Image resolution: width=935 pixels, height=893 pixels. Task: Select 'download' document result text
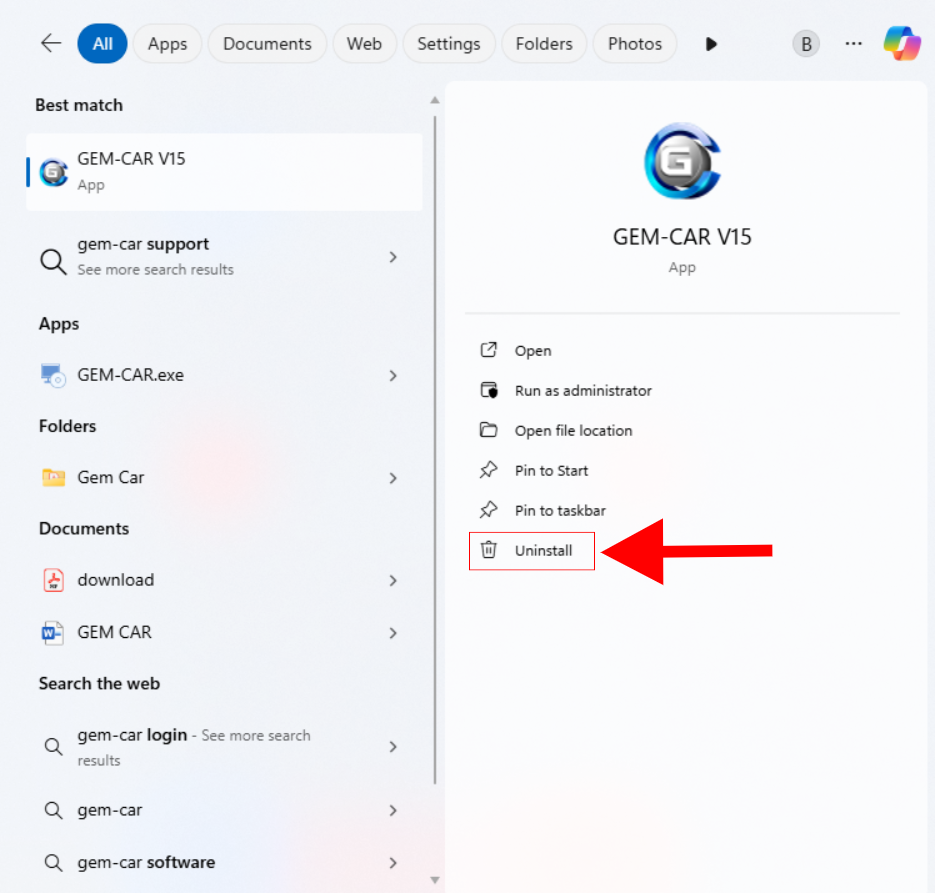tap(116, 580)
